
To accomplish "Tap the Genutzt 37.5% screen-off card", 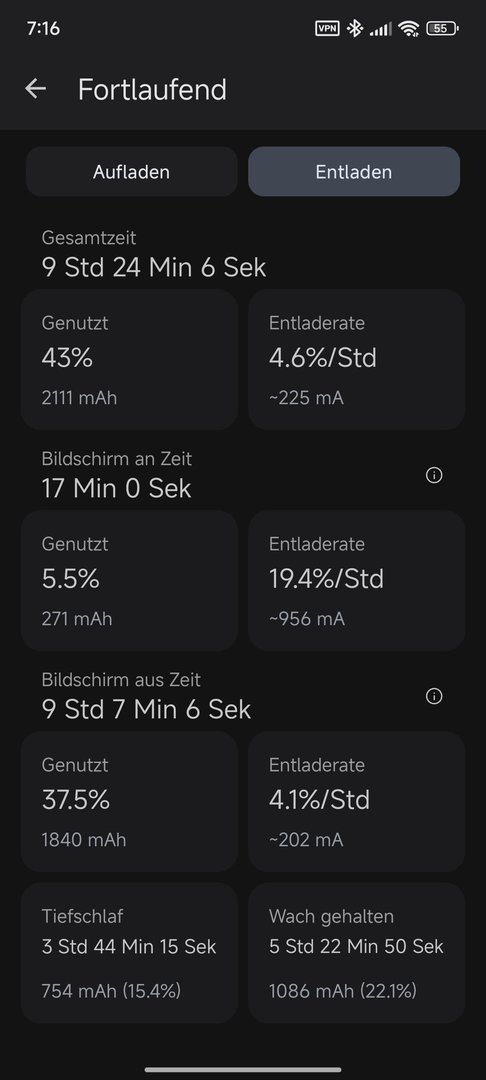I will (x=129, y=802).
